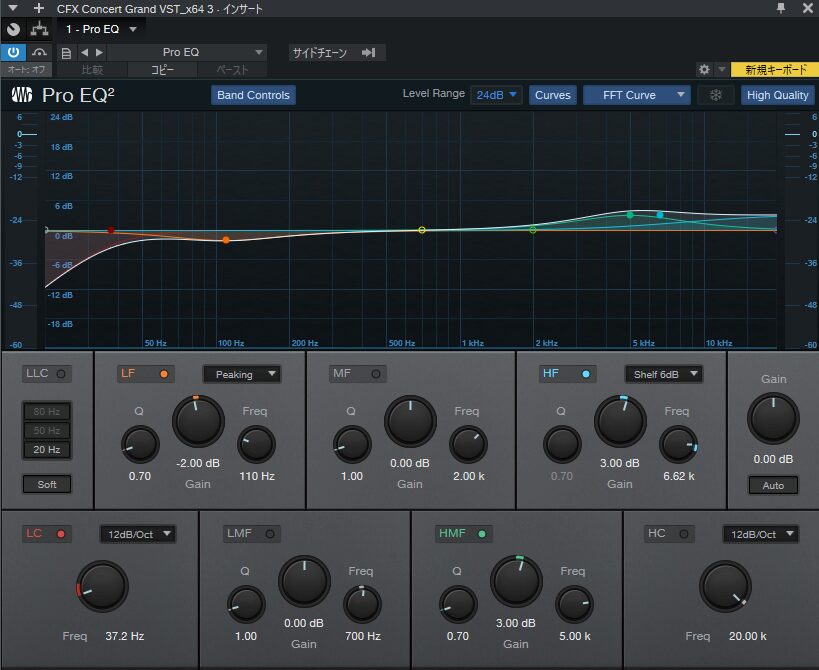The image size is (819, 670).
Task: Open the LC 12dB/Oct slope dropdown
Action: coord(138,534)
